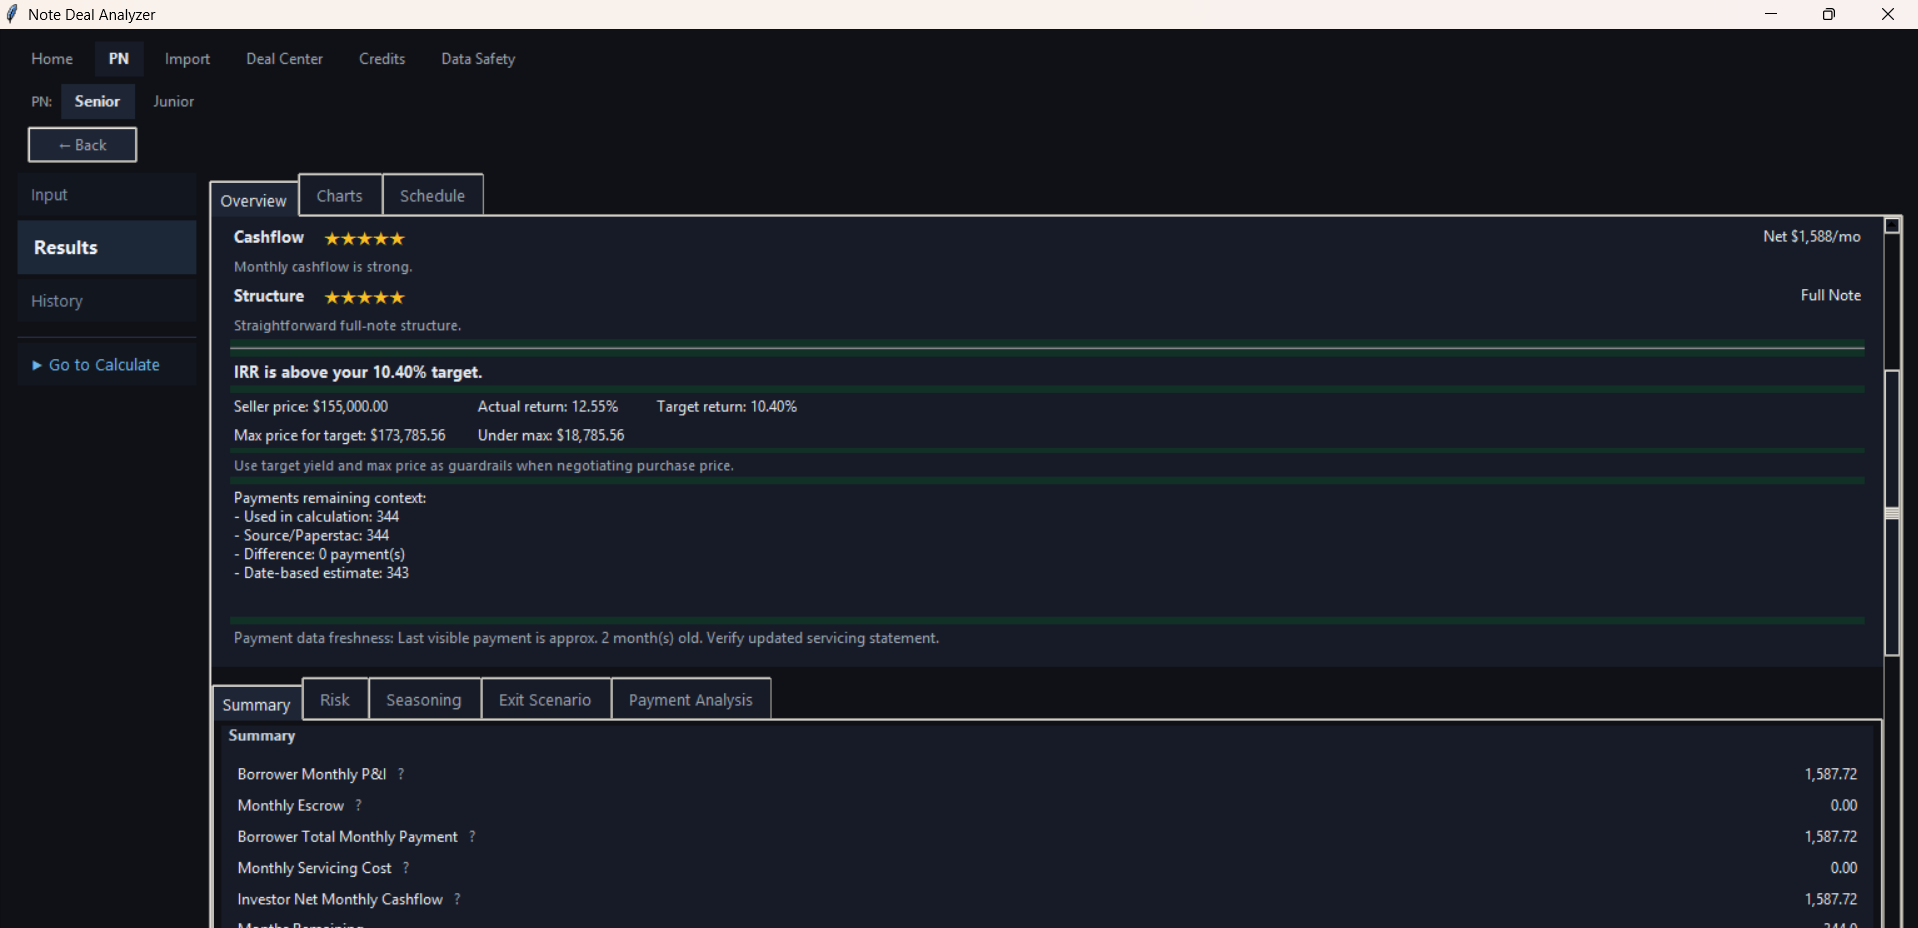Viewport: 1918px width, 928px height.
Task: Click help icon beside Investor Net Monthly Cashflow
Action: point(457,899)
